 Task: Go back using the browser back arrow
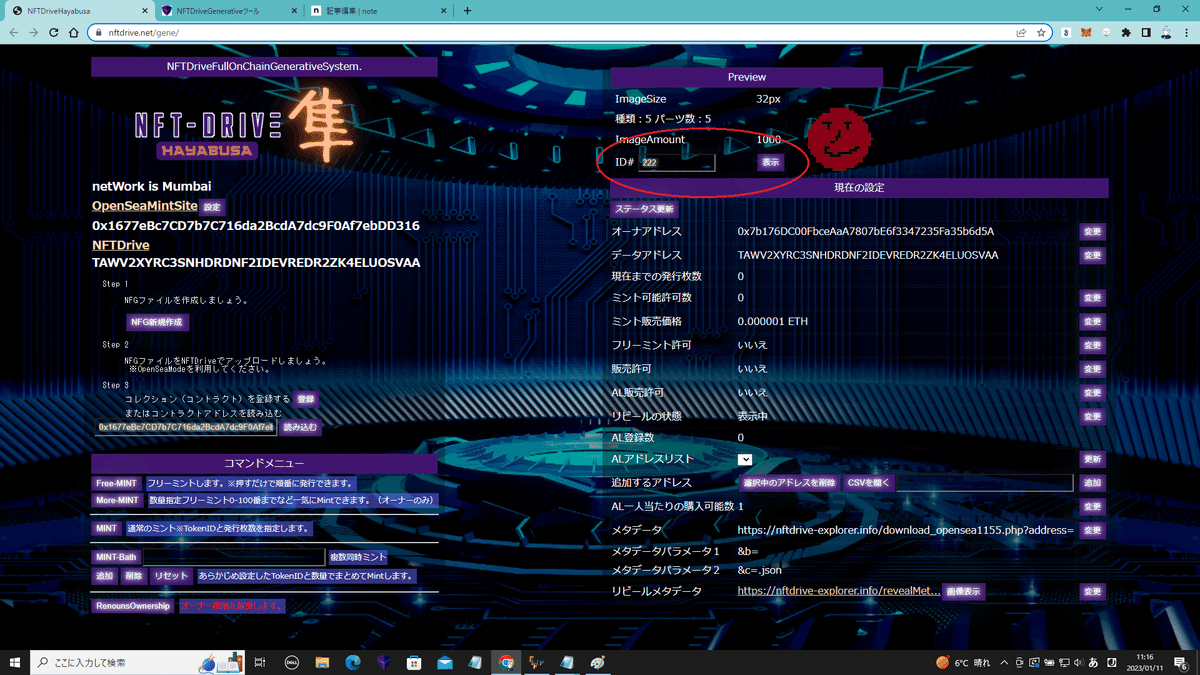(12, 32)
